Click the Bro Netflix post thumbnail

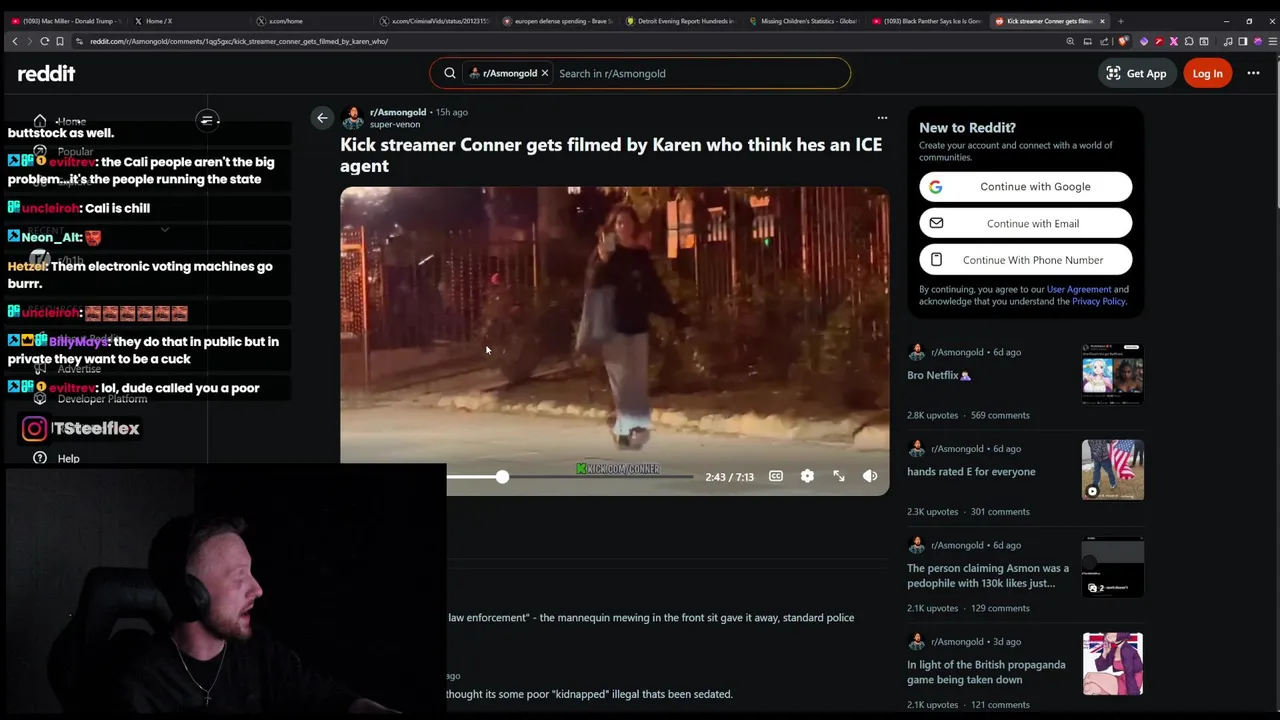pos(1112,373)
